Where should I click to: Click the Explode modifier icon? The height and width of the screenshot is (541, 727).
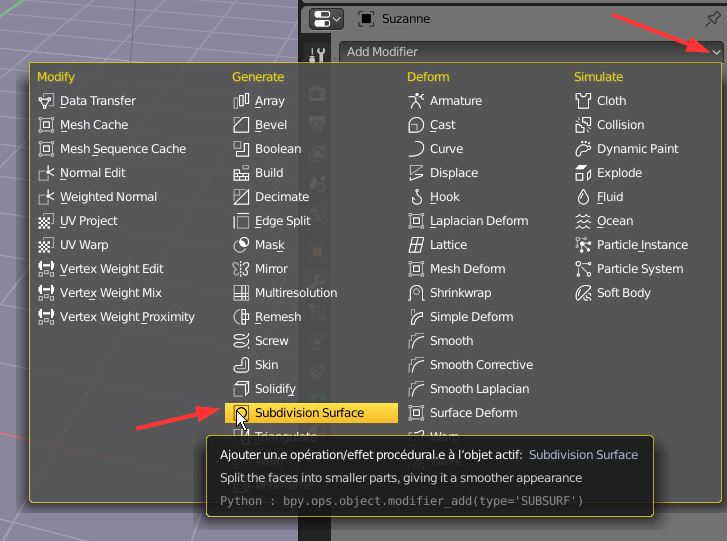tap(583, 173)
